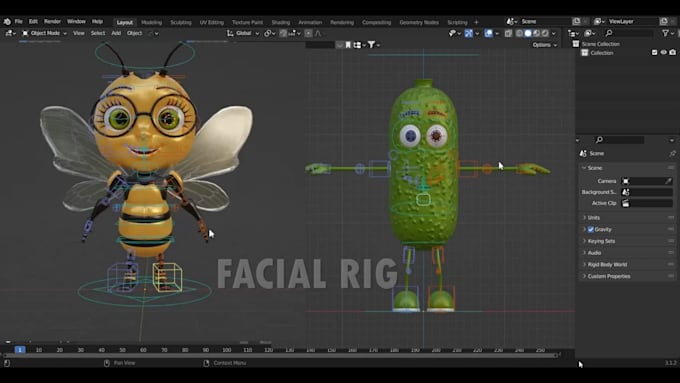680x383 pixels.
Task: Toggle X-ray mode icon
Action: (508, 33)
